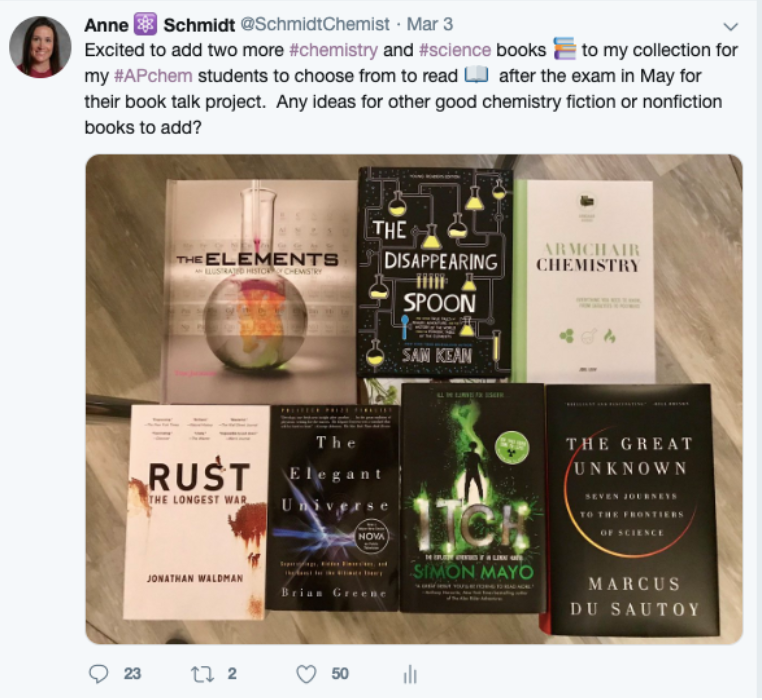Click the @SchmidtChemist handle

pyautogui.click(x=315, y=24)
